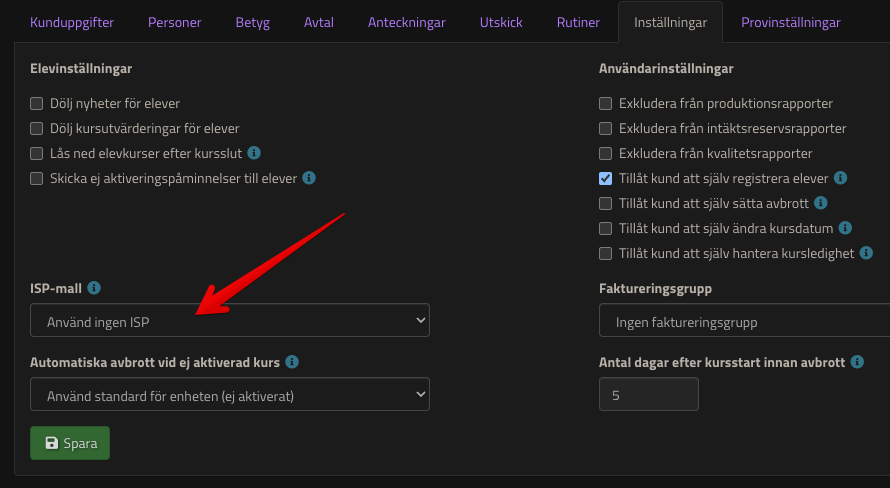The image size is (890, 488).
Task: Click info icon beside Lås ned elevkurser
Action: pyautogui.click(x=254, y=153)
